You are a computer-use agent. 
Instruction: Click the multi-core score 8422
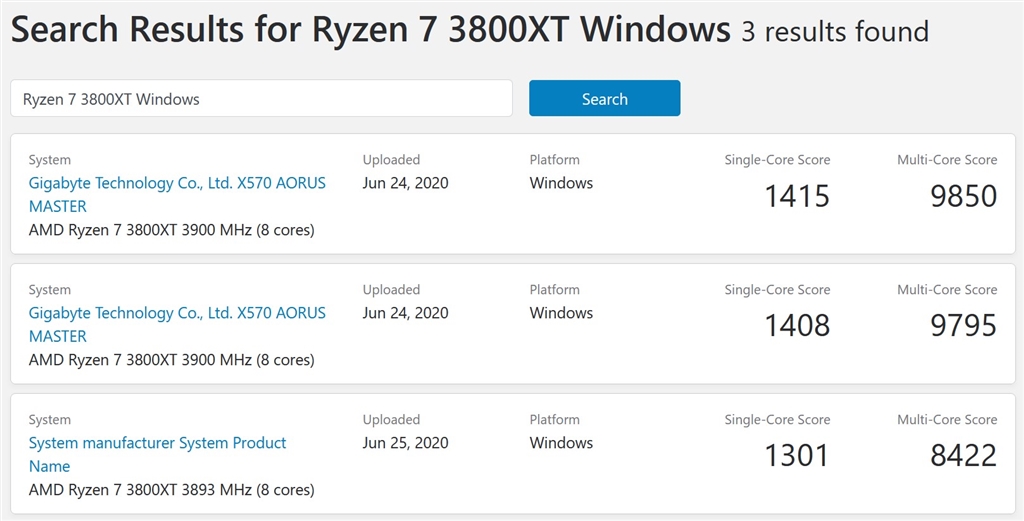(x=963, y=455)
